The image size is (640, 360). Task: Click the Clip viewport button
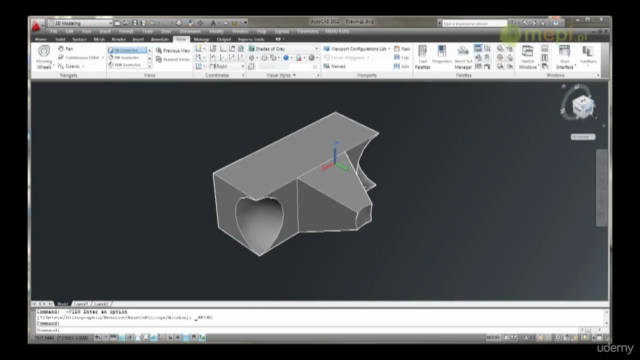[401, 58]
